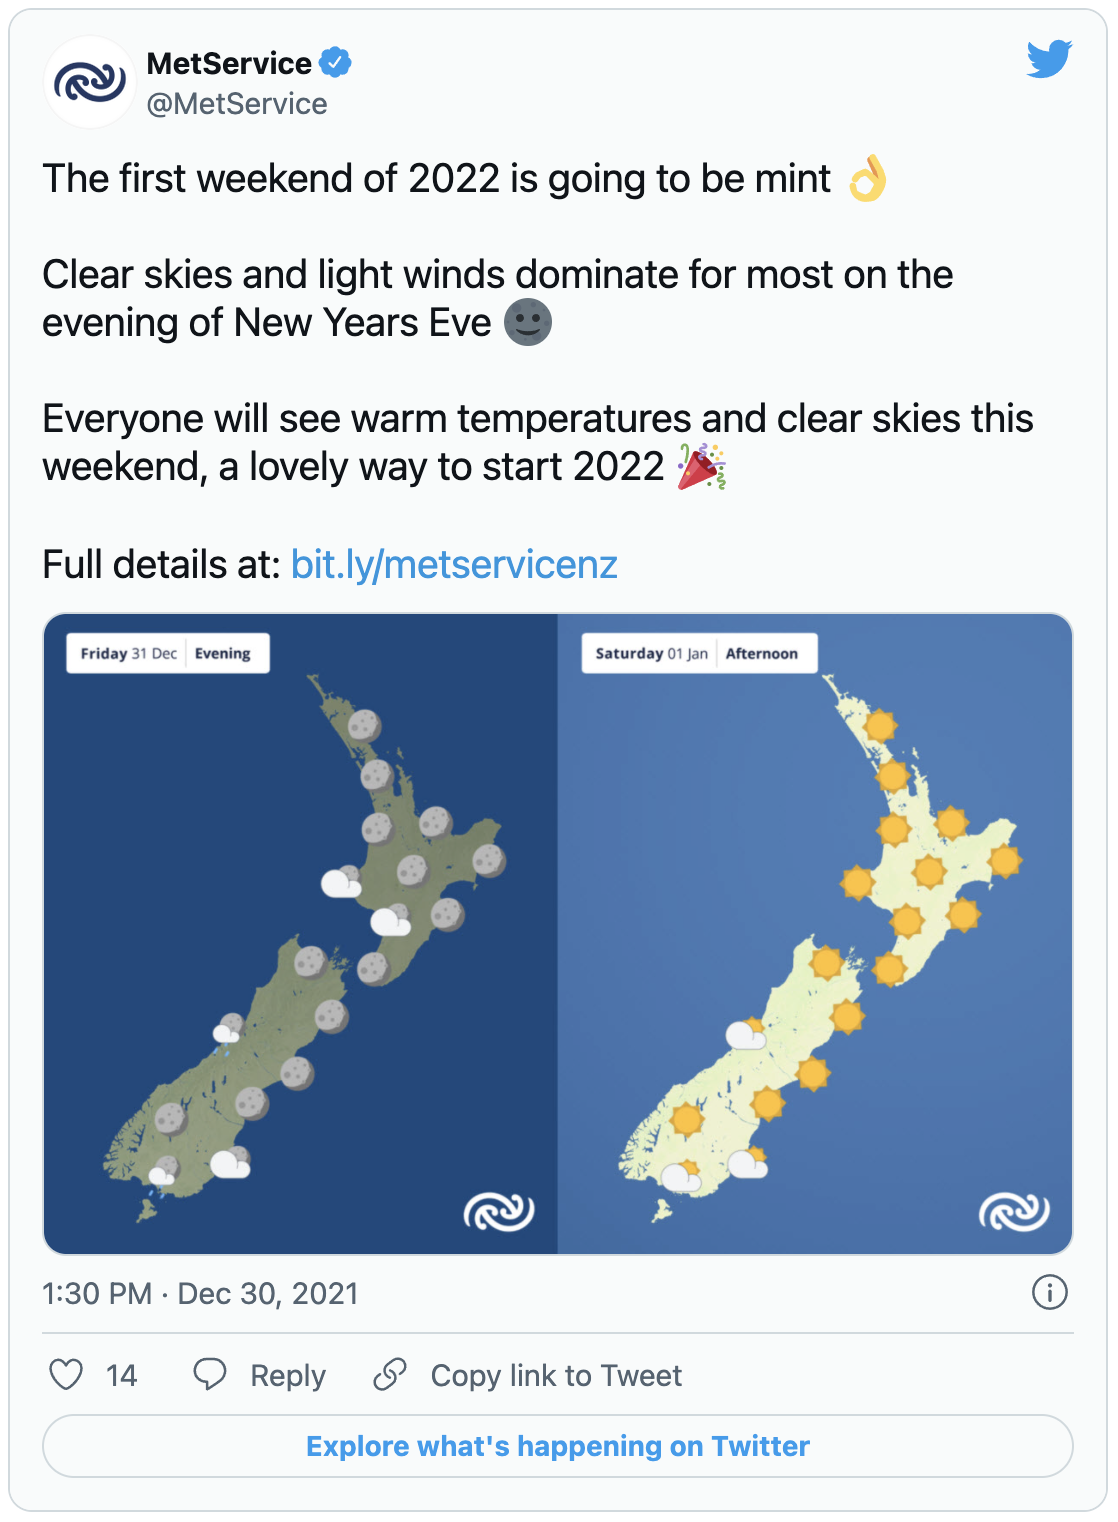This screenshot has height=1522, width=1118.
Task: Open the tweet info circle icon
Action: [x=1049, y=1292]
